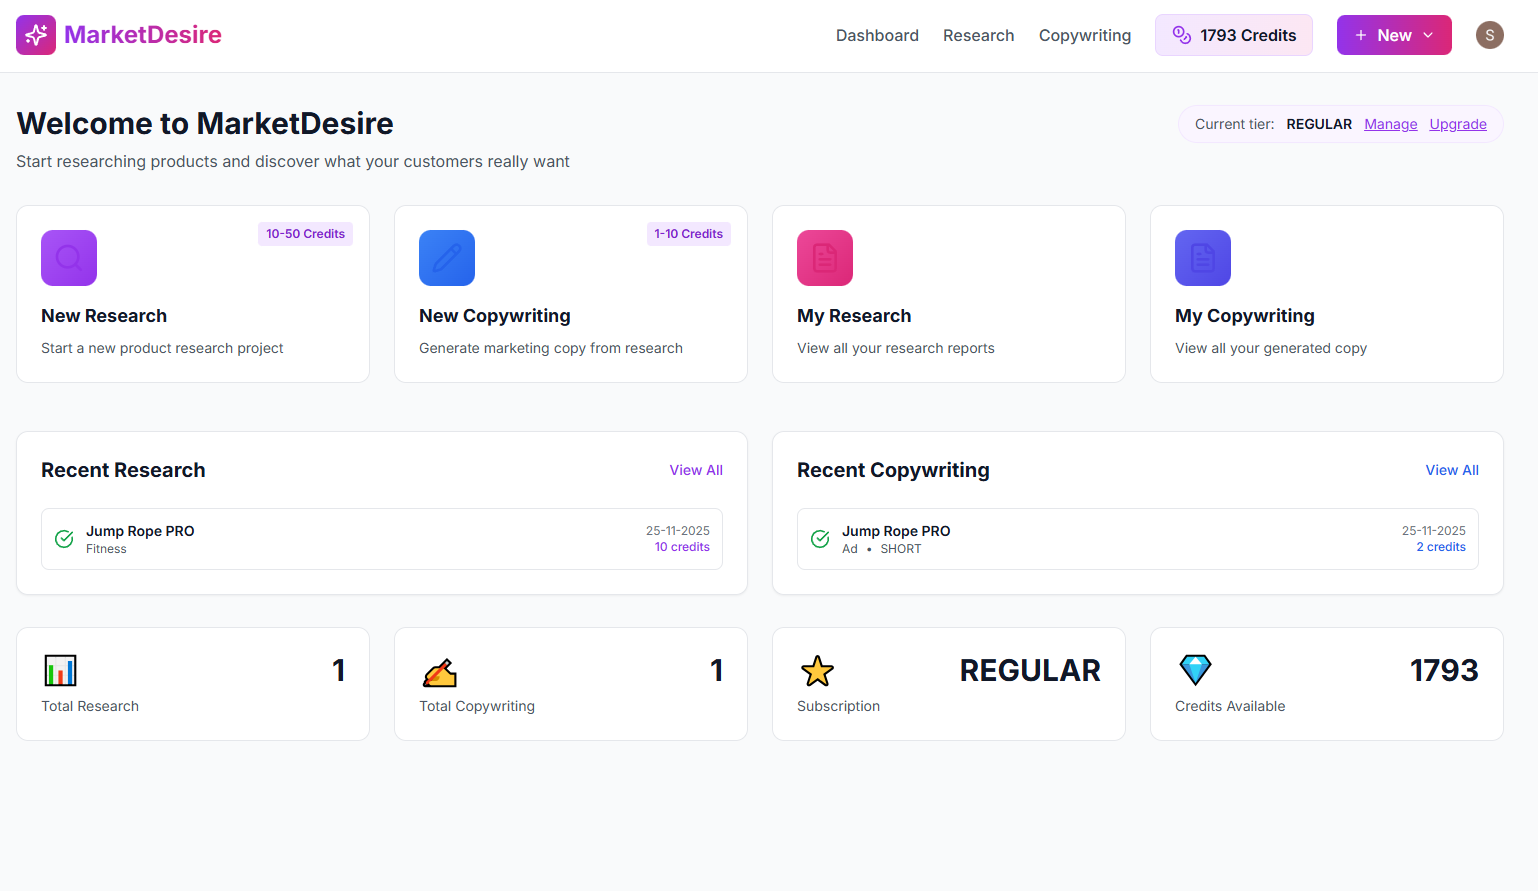Click the Upgrade tier link
1538x891 pixels.
coord(1457,124)
